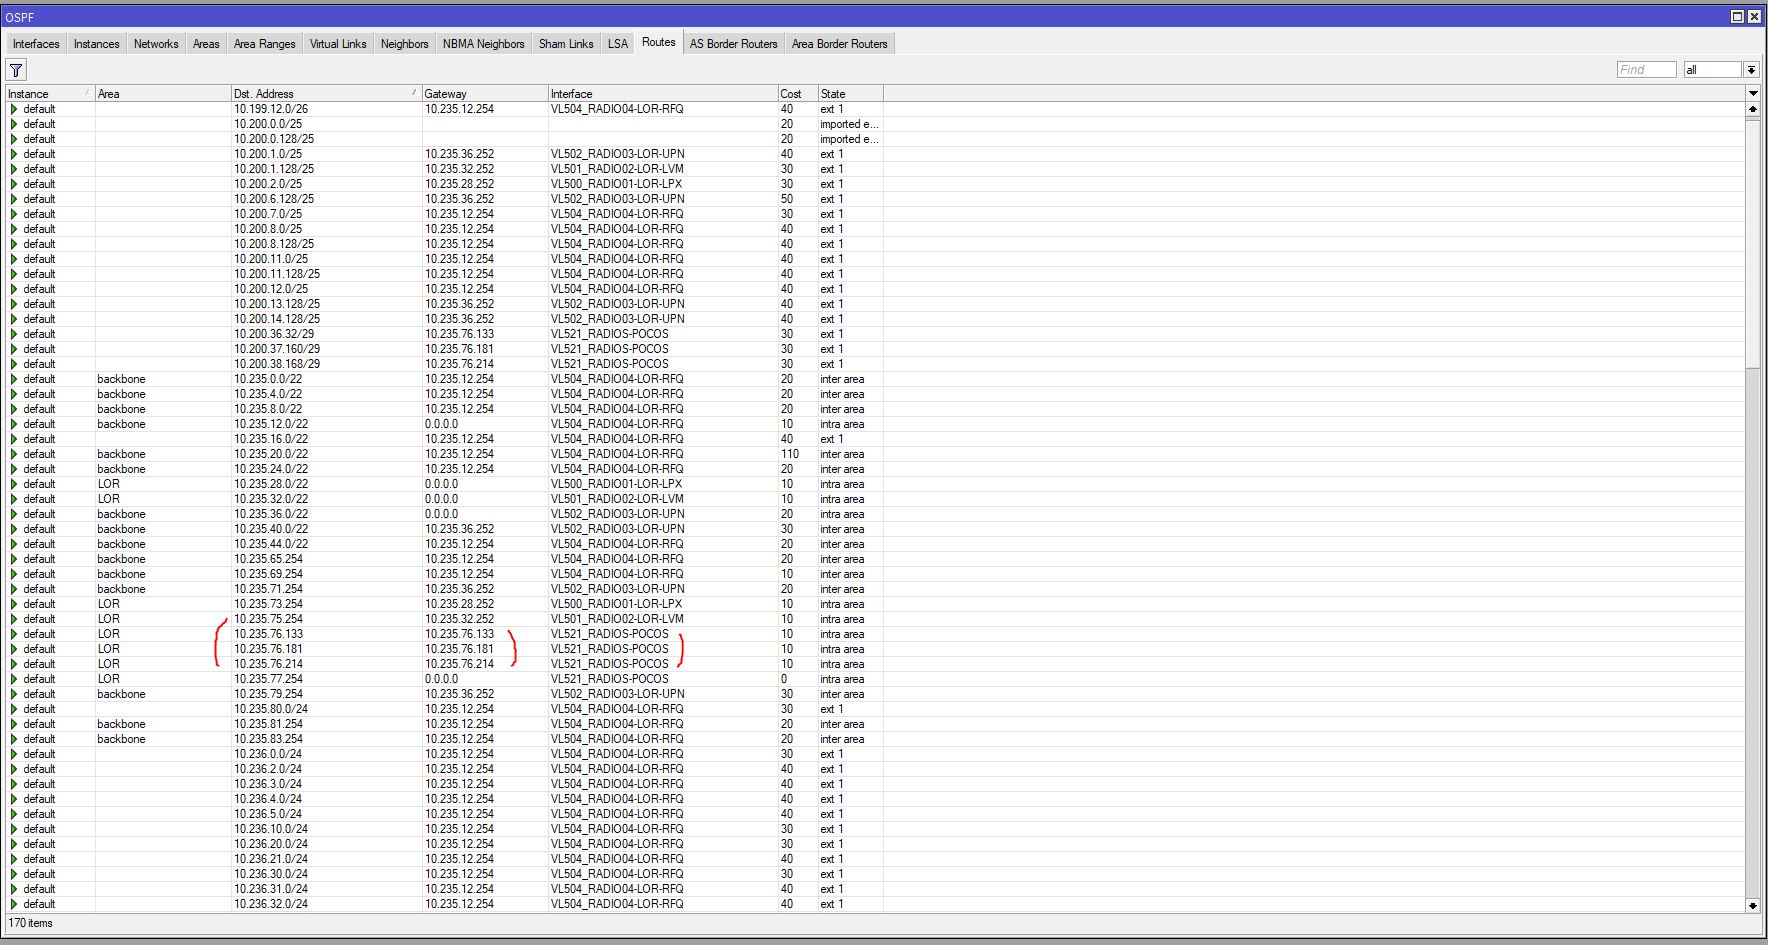Open the Virtual Links tab

[338, 44]
